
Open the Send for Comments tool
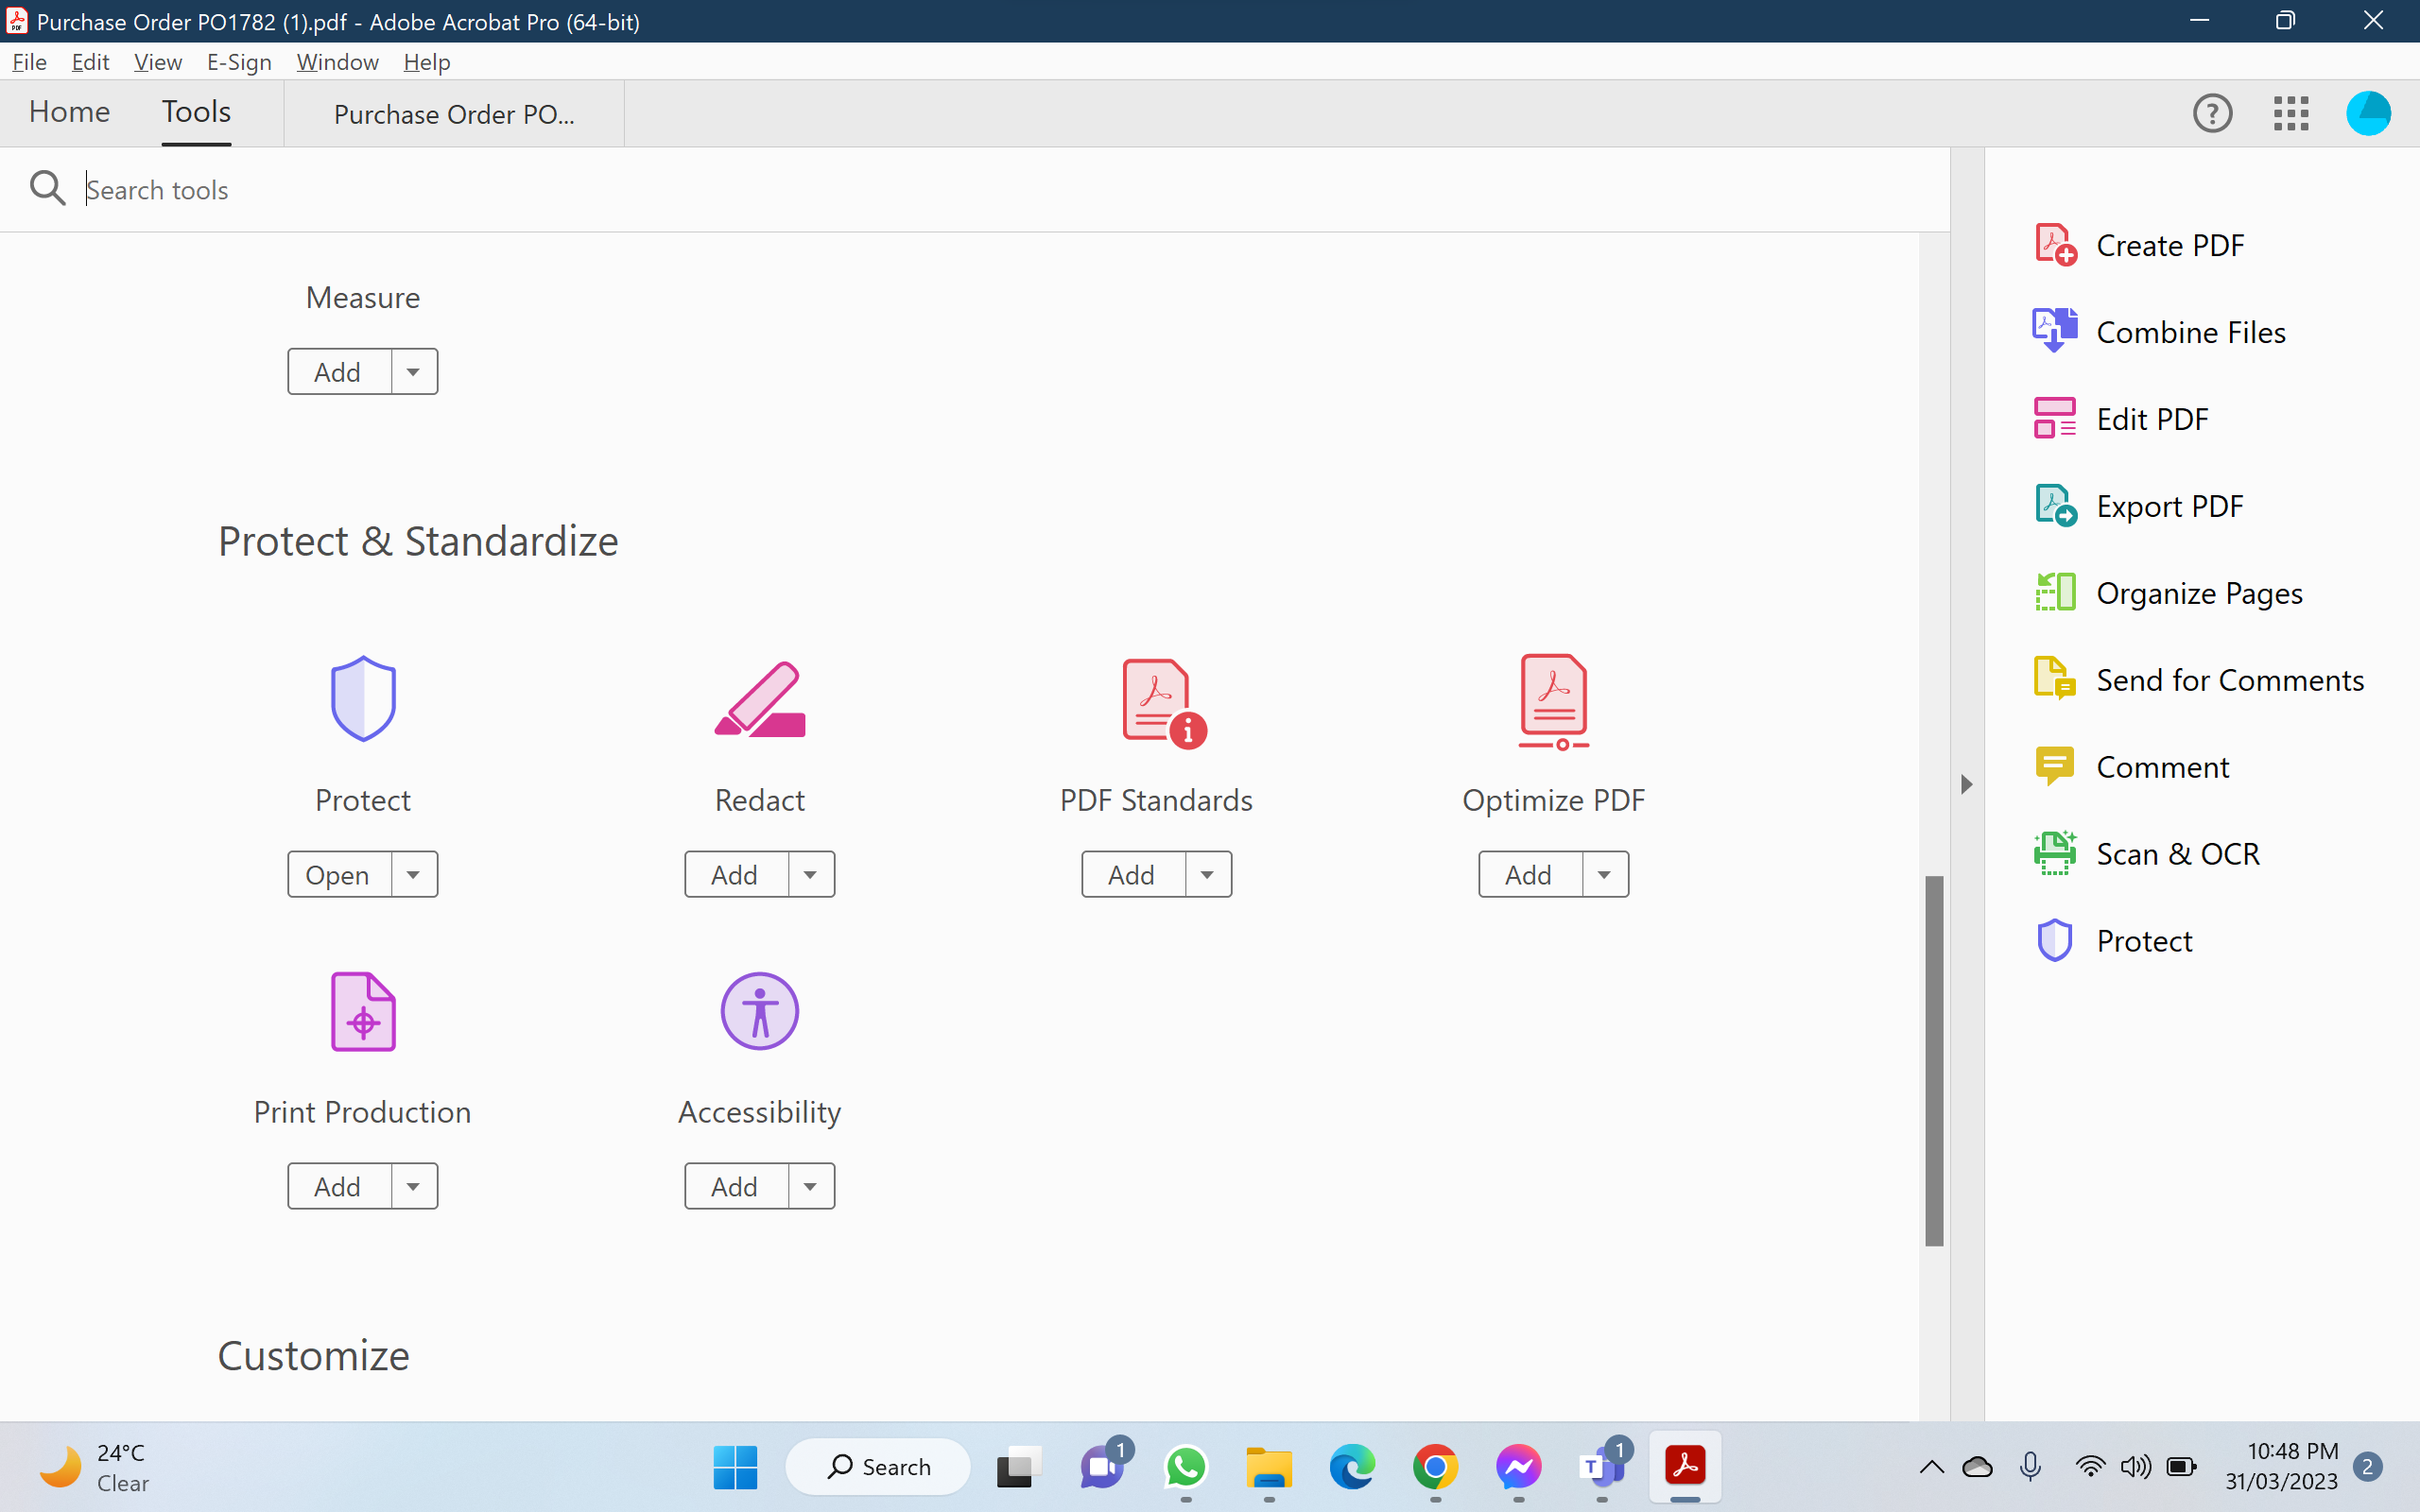2228,679
